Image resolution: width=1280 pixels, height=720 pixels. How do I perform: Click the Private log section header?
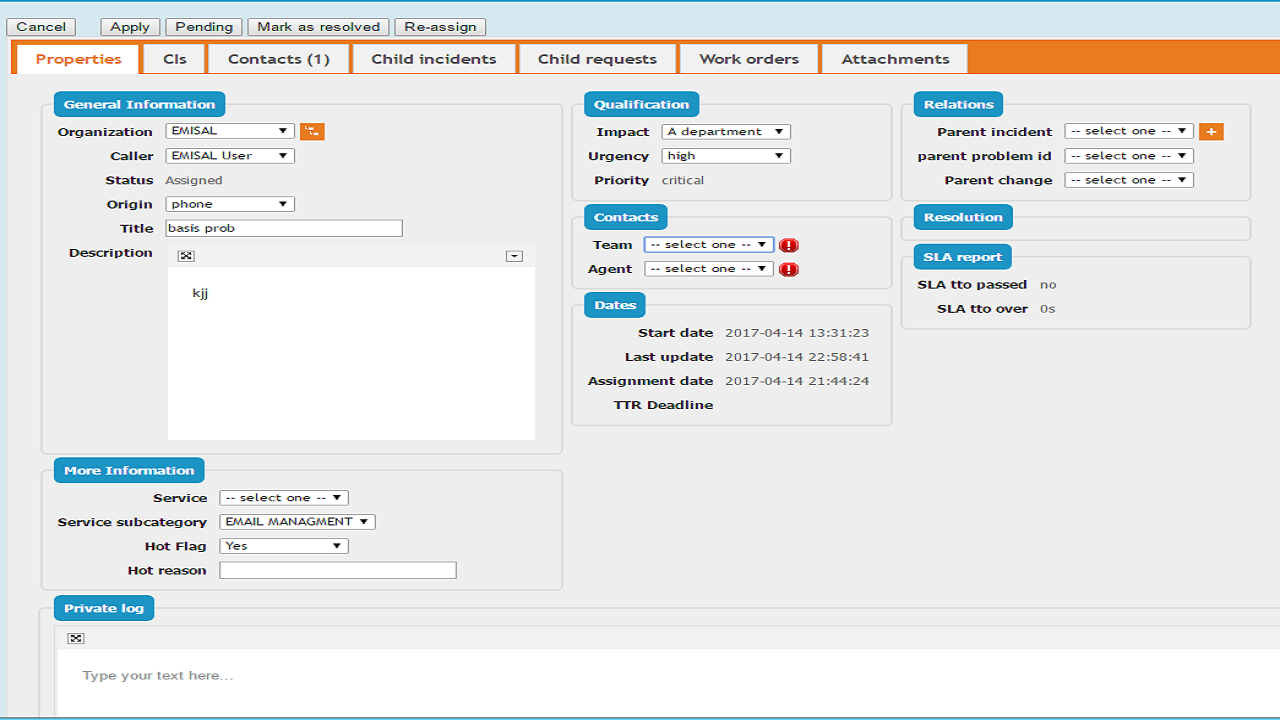pos(104,608)
